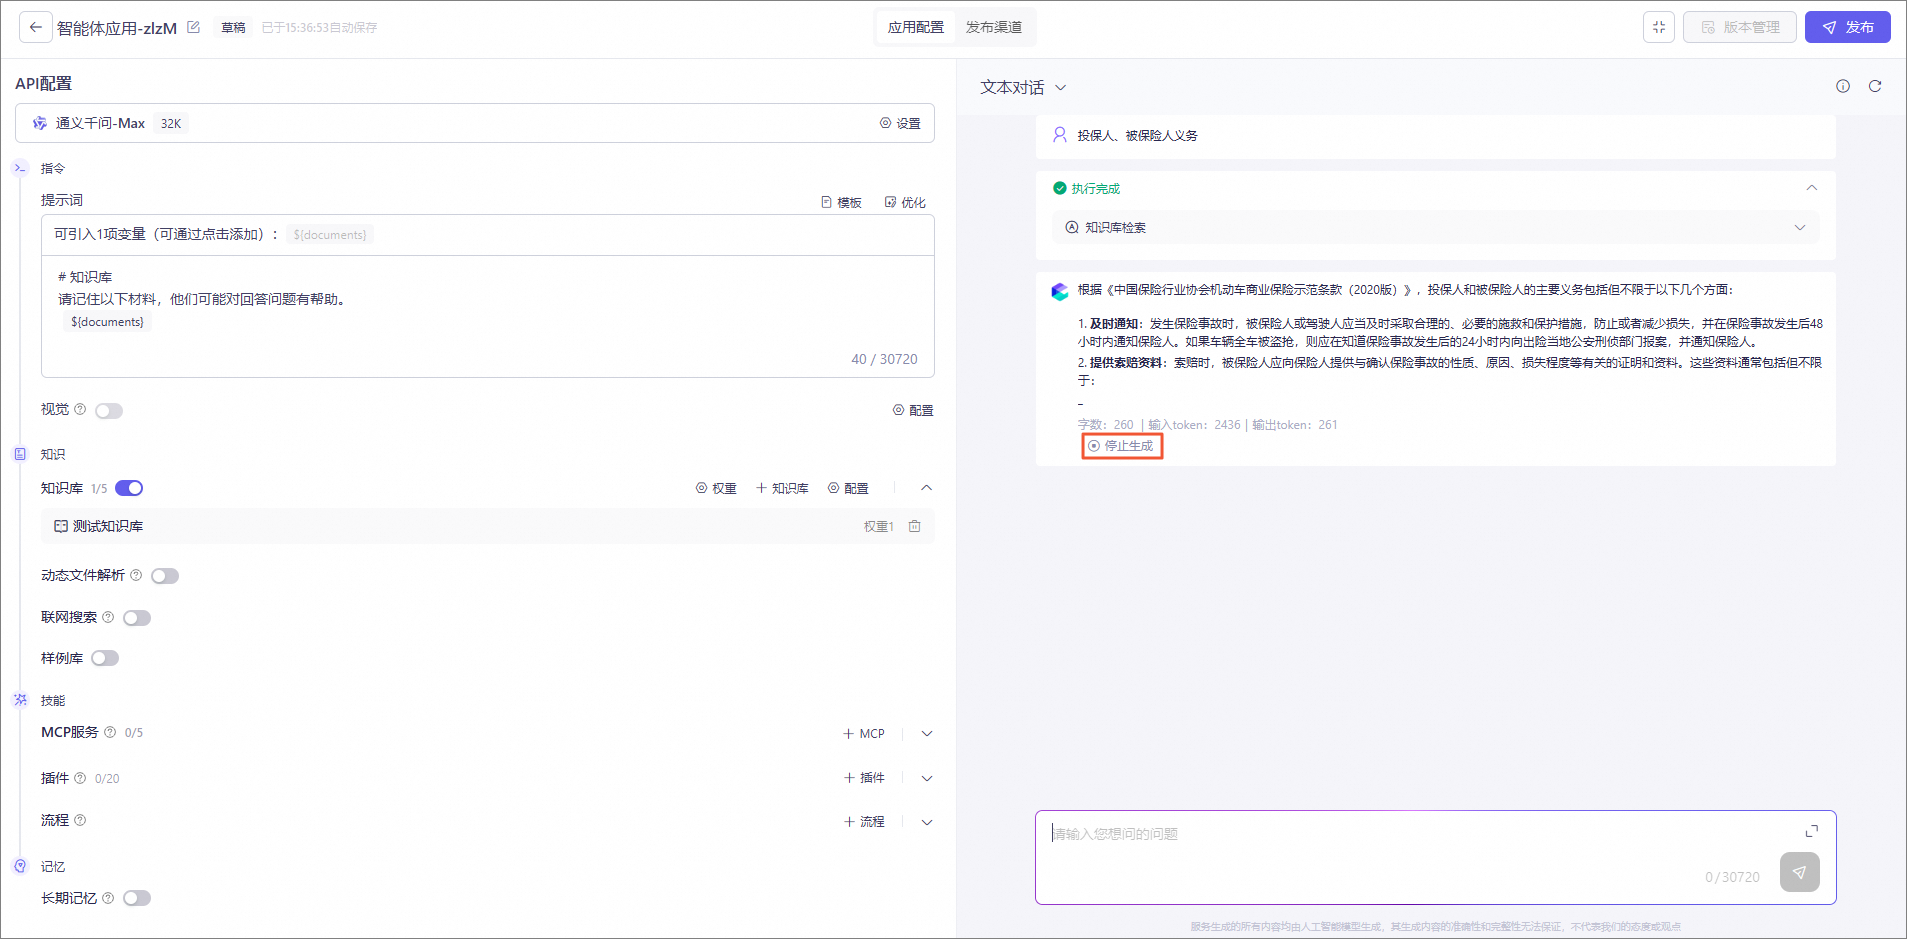Click into the prompt text editor area

click(488, 316)
